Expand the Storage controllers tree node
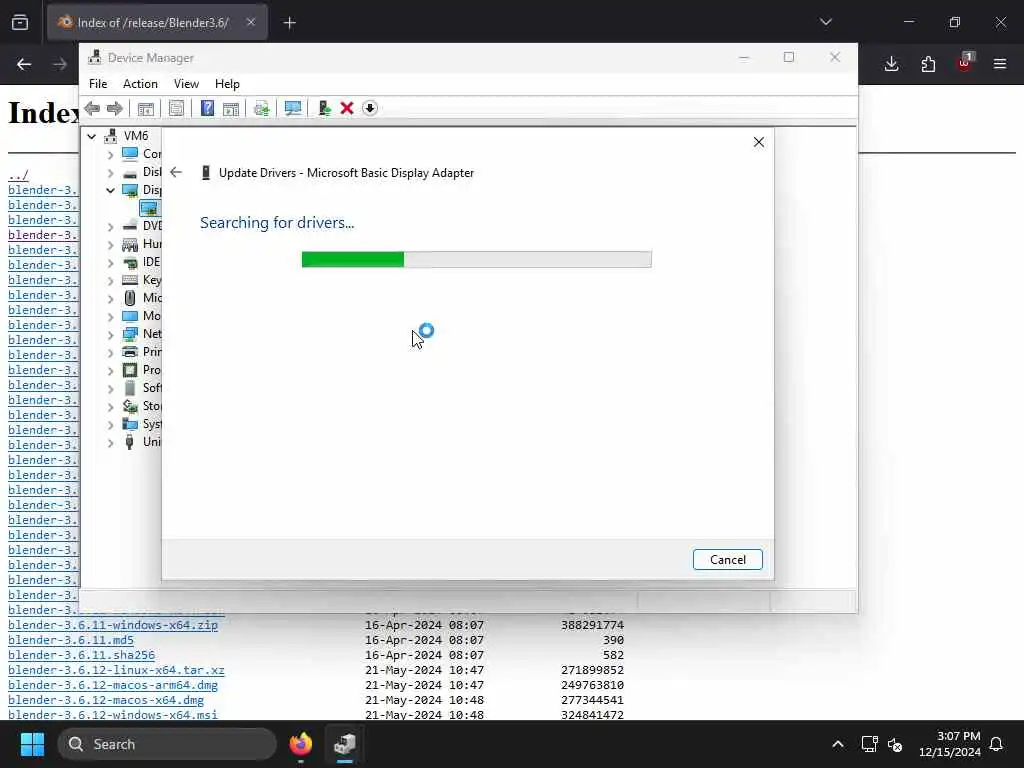 pos(110,407)
